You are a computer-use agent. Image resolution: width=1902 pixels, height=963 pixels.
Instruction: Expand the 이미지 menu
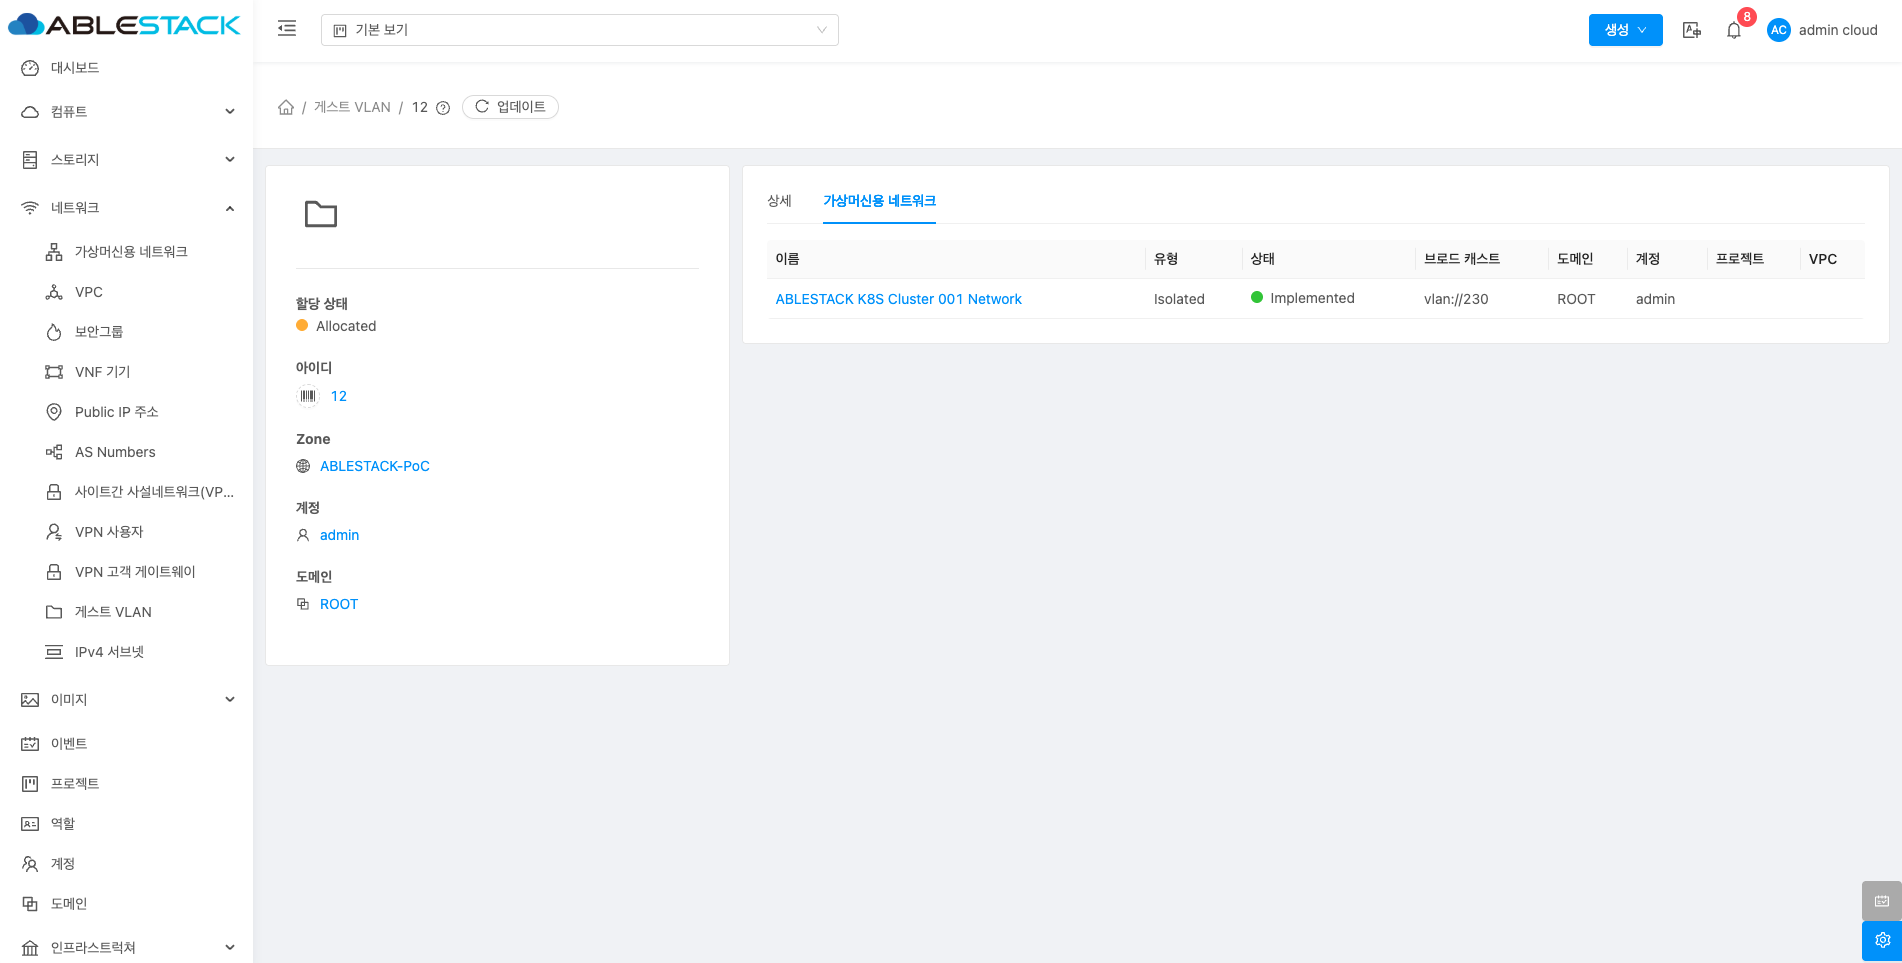(126, 700)
